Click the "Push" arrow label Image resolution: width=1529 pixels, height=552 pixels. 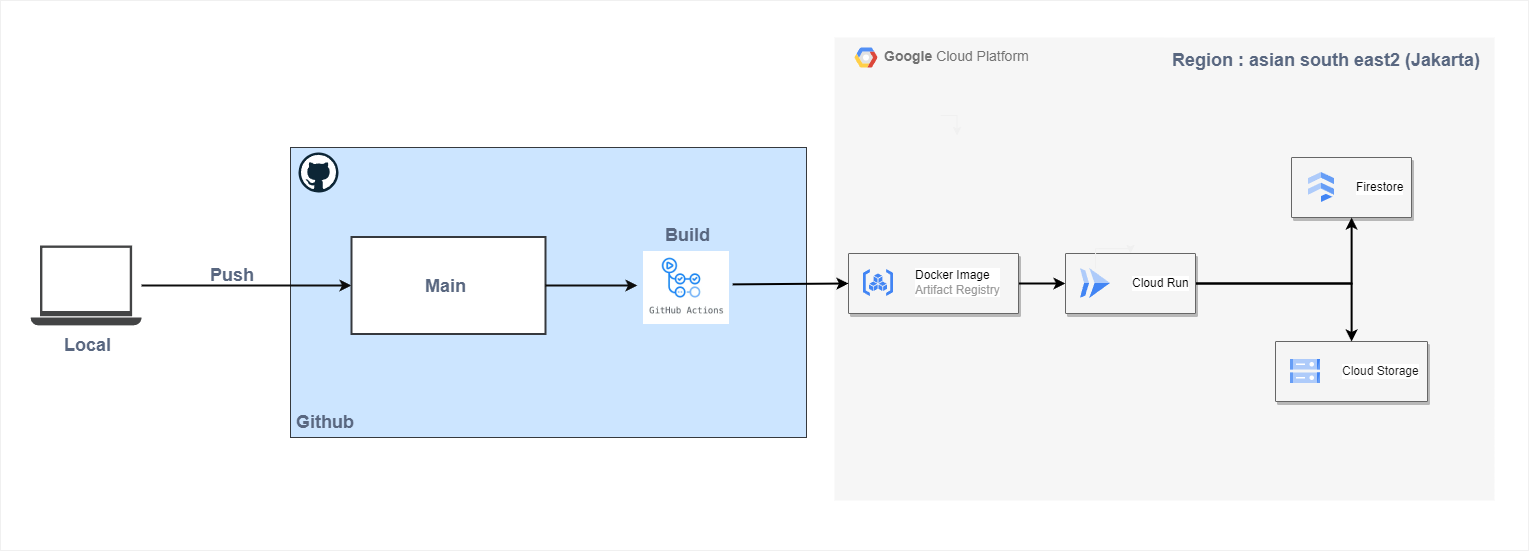coord(232,275)
